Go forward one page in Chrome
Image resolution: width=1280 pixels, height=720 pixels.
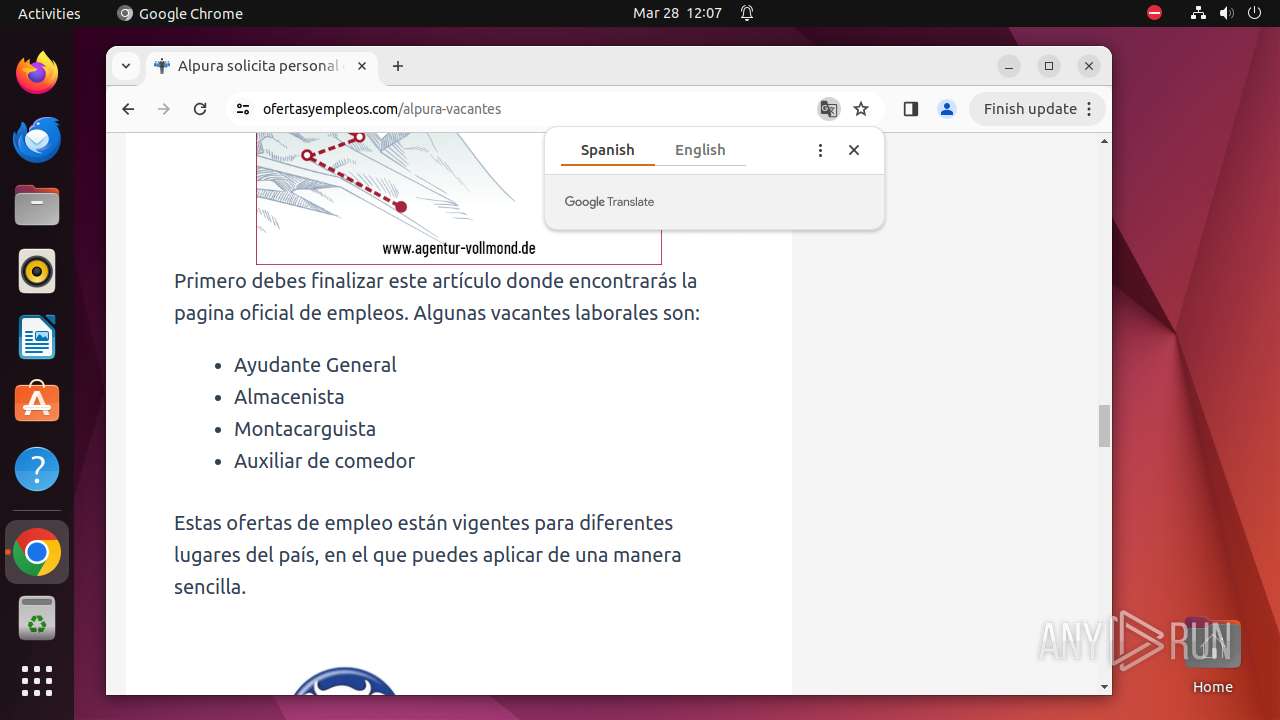point(164,109)
